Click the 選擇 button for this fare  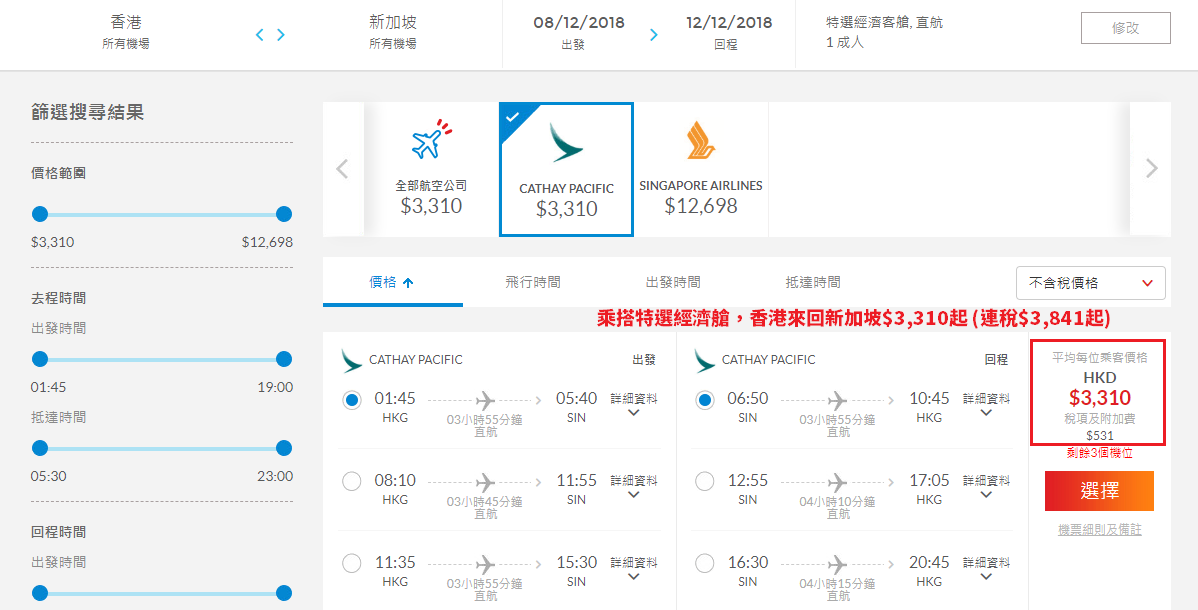[x=1099, y=491]
